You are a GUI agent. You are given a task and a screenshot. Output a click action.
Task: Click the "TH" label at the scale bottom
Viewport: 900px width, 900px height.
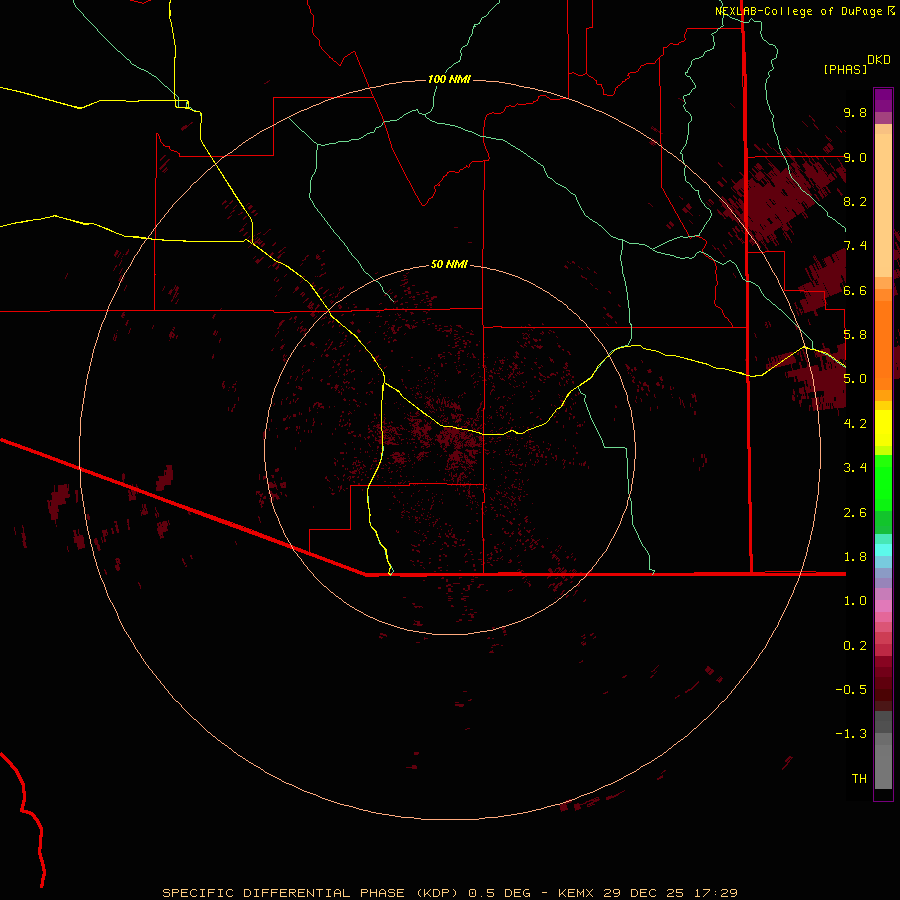point(859,779)
